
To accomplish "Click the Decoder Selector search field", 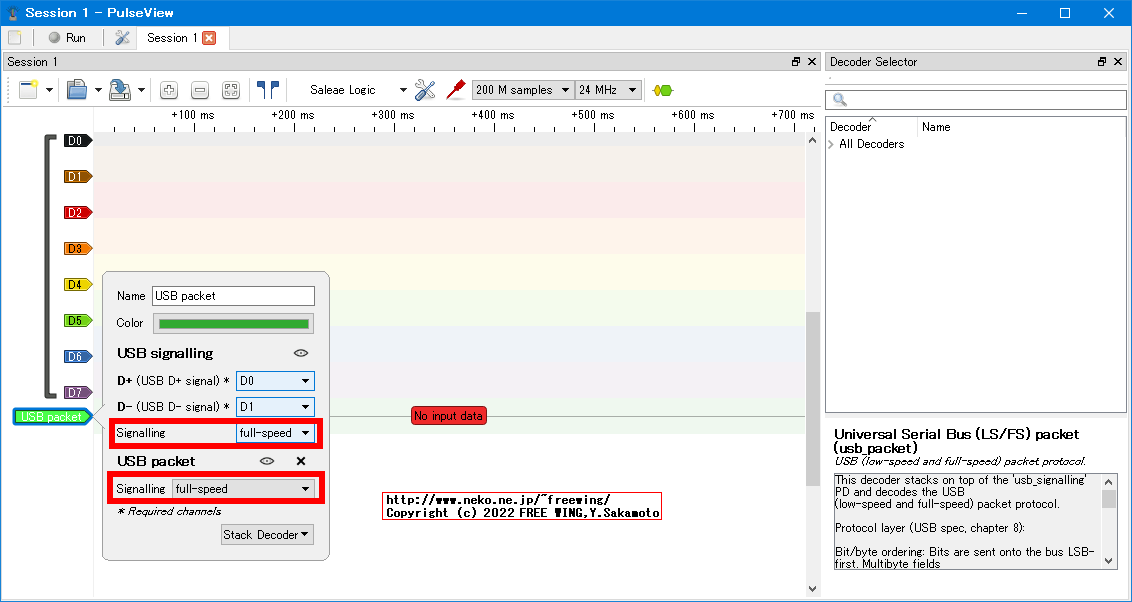I will pyautogui.click(x=976, y=100).
